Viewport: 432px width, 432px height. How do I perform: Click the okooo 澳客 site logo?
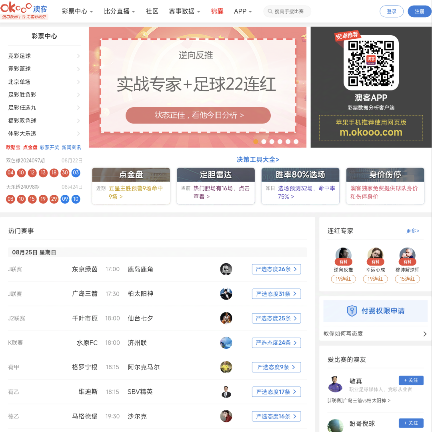(x=24, y=10)
